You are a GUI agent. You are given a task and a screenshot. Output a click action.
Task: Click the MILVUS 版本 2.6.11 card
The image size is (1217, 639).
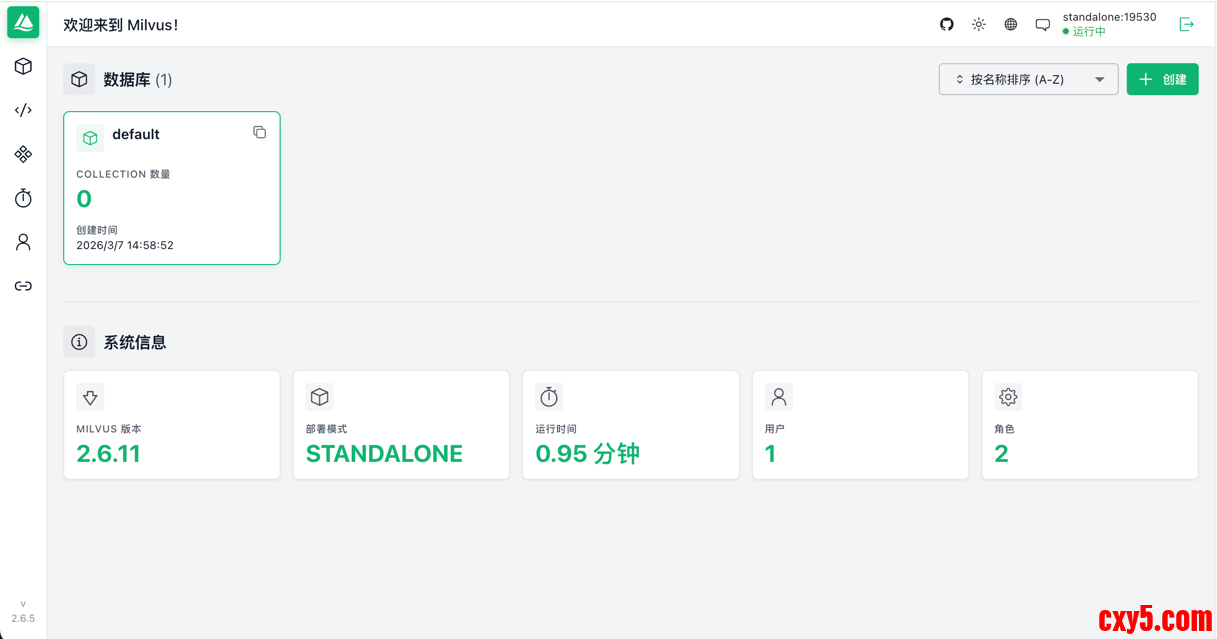pos(171,425)
